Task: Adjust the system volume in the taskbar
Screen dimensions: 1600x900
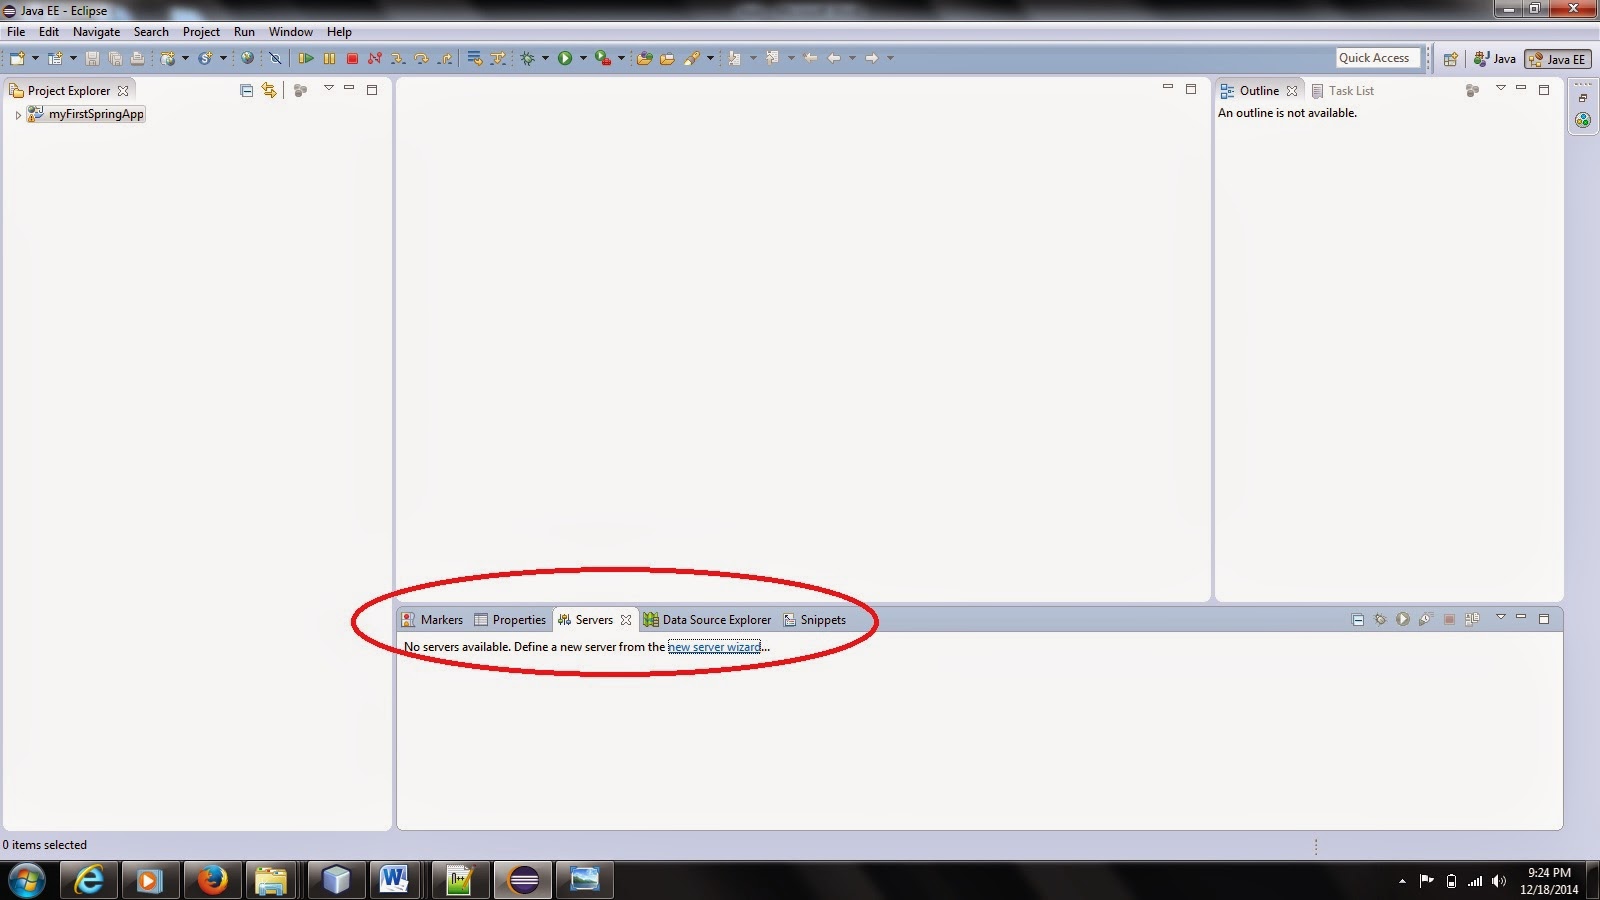Action: (1498, 882)
